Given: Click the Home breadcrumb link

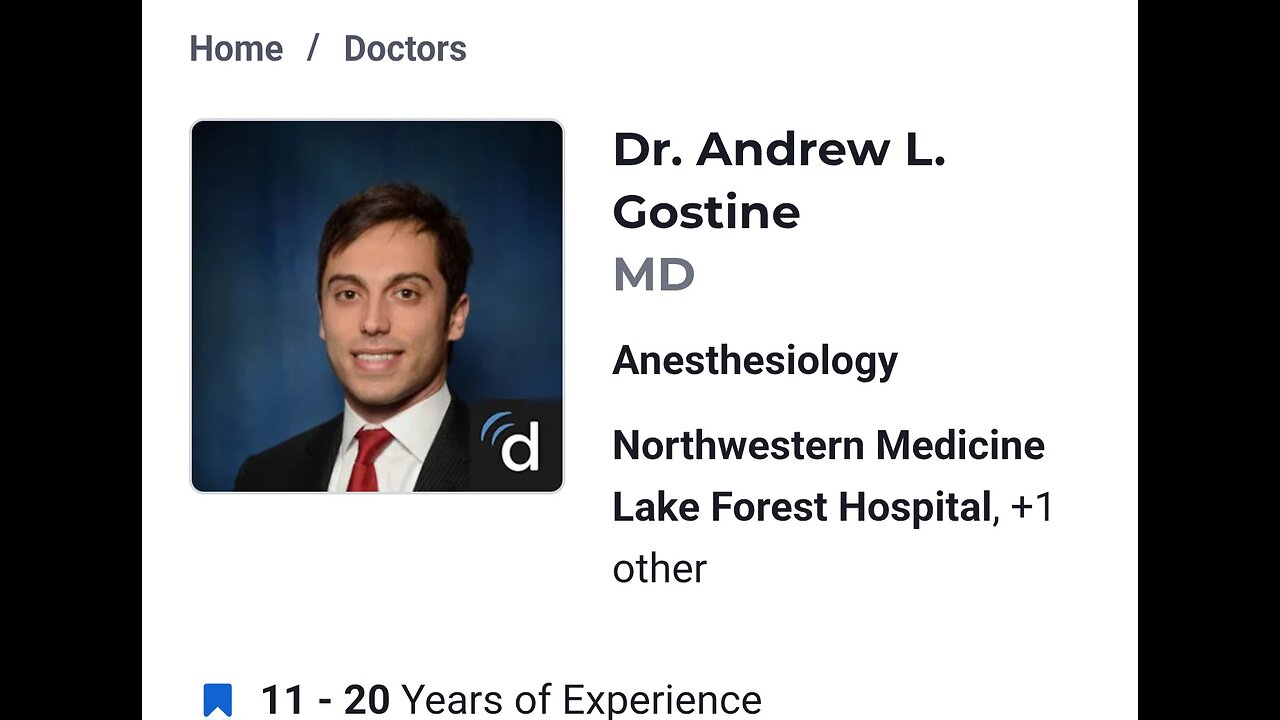Looking at the screenshot, I should point(236,49).
